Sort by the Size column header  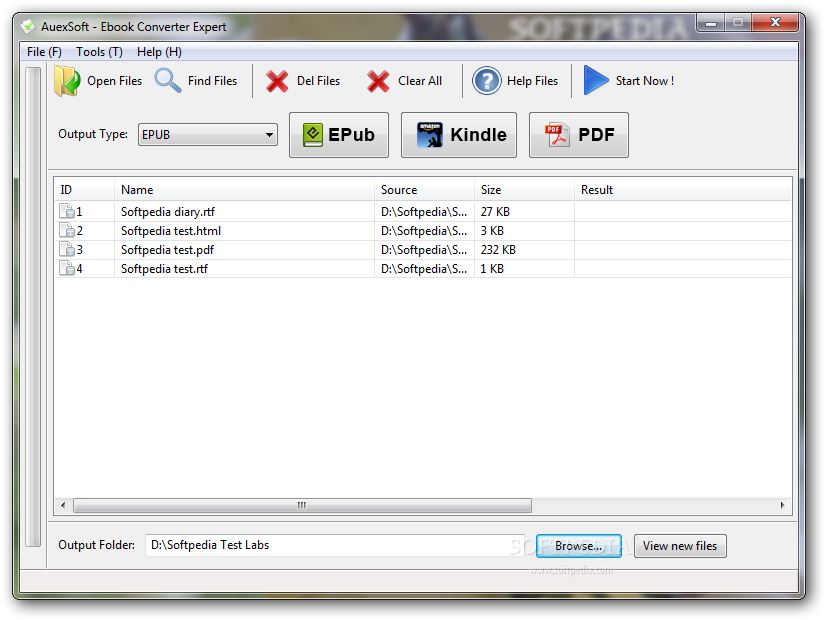pyautogui.click(x=524, y=190)
